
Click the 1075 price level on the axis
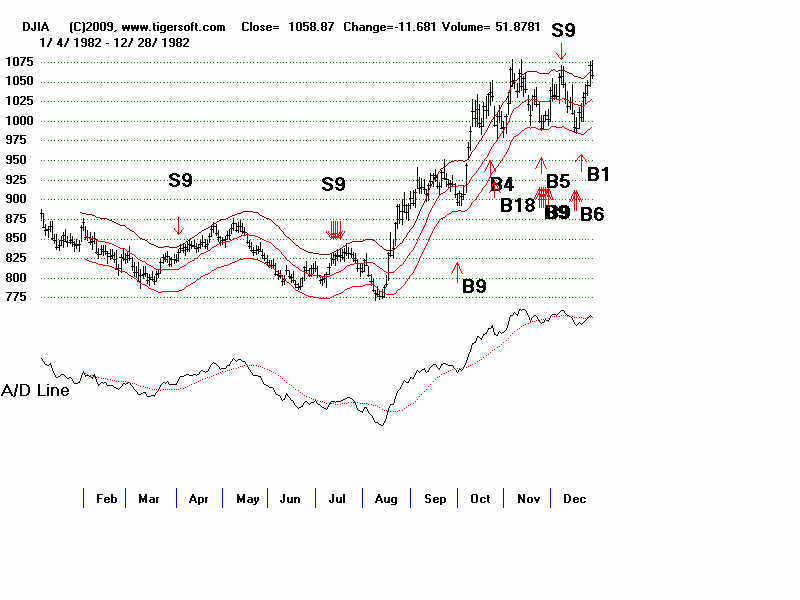pos(19,62)
